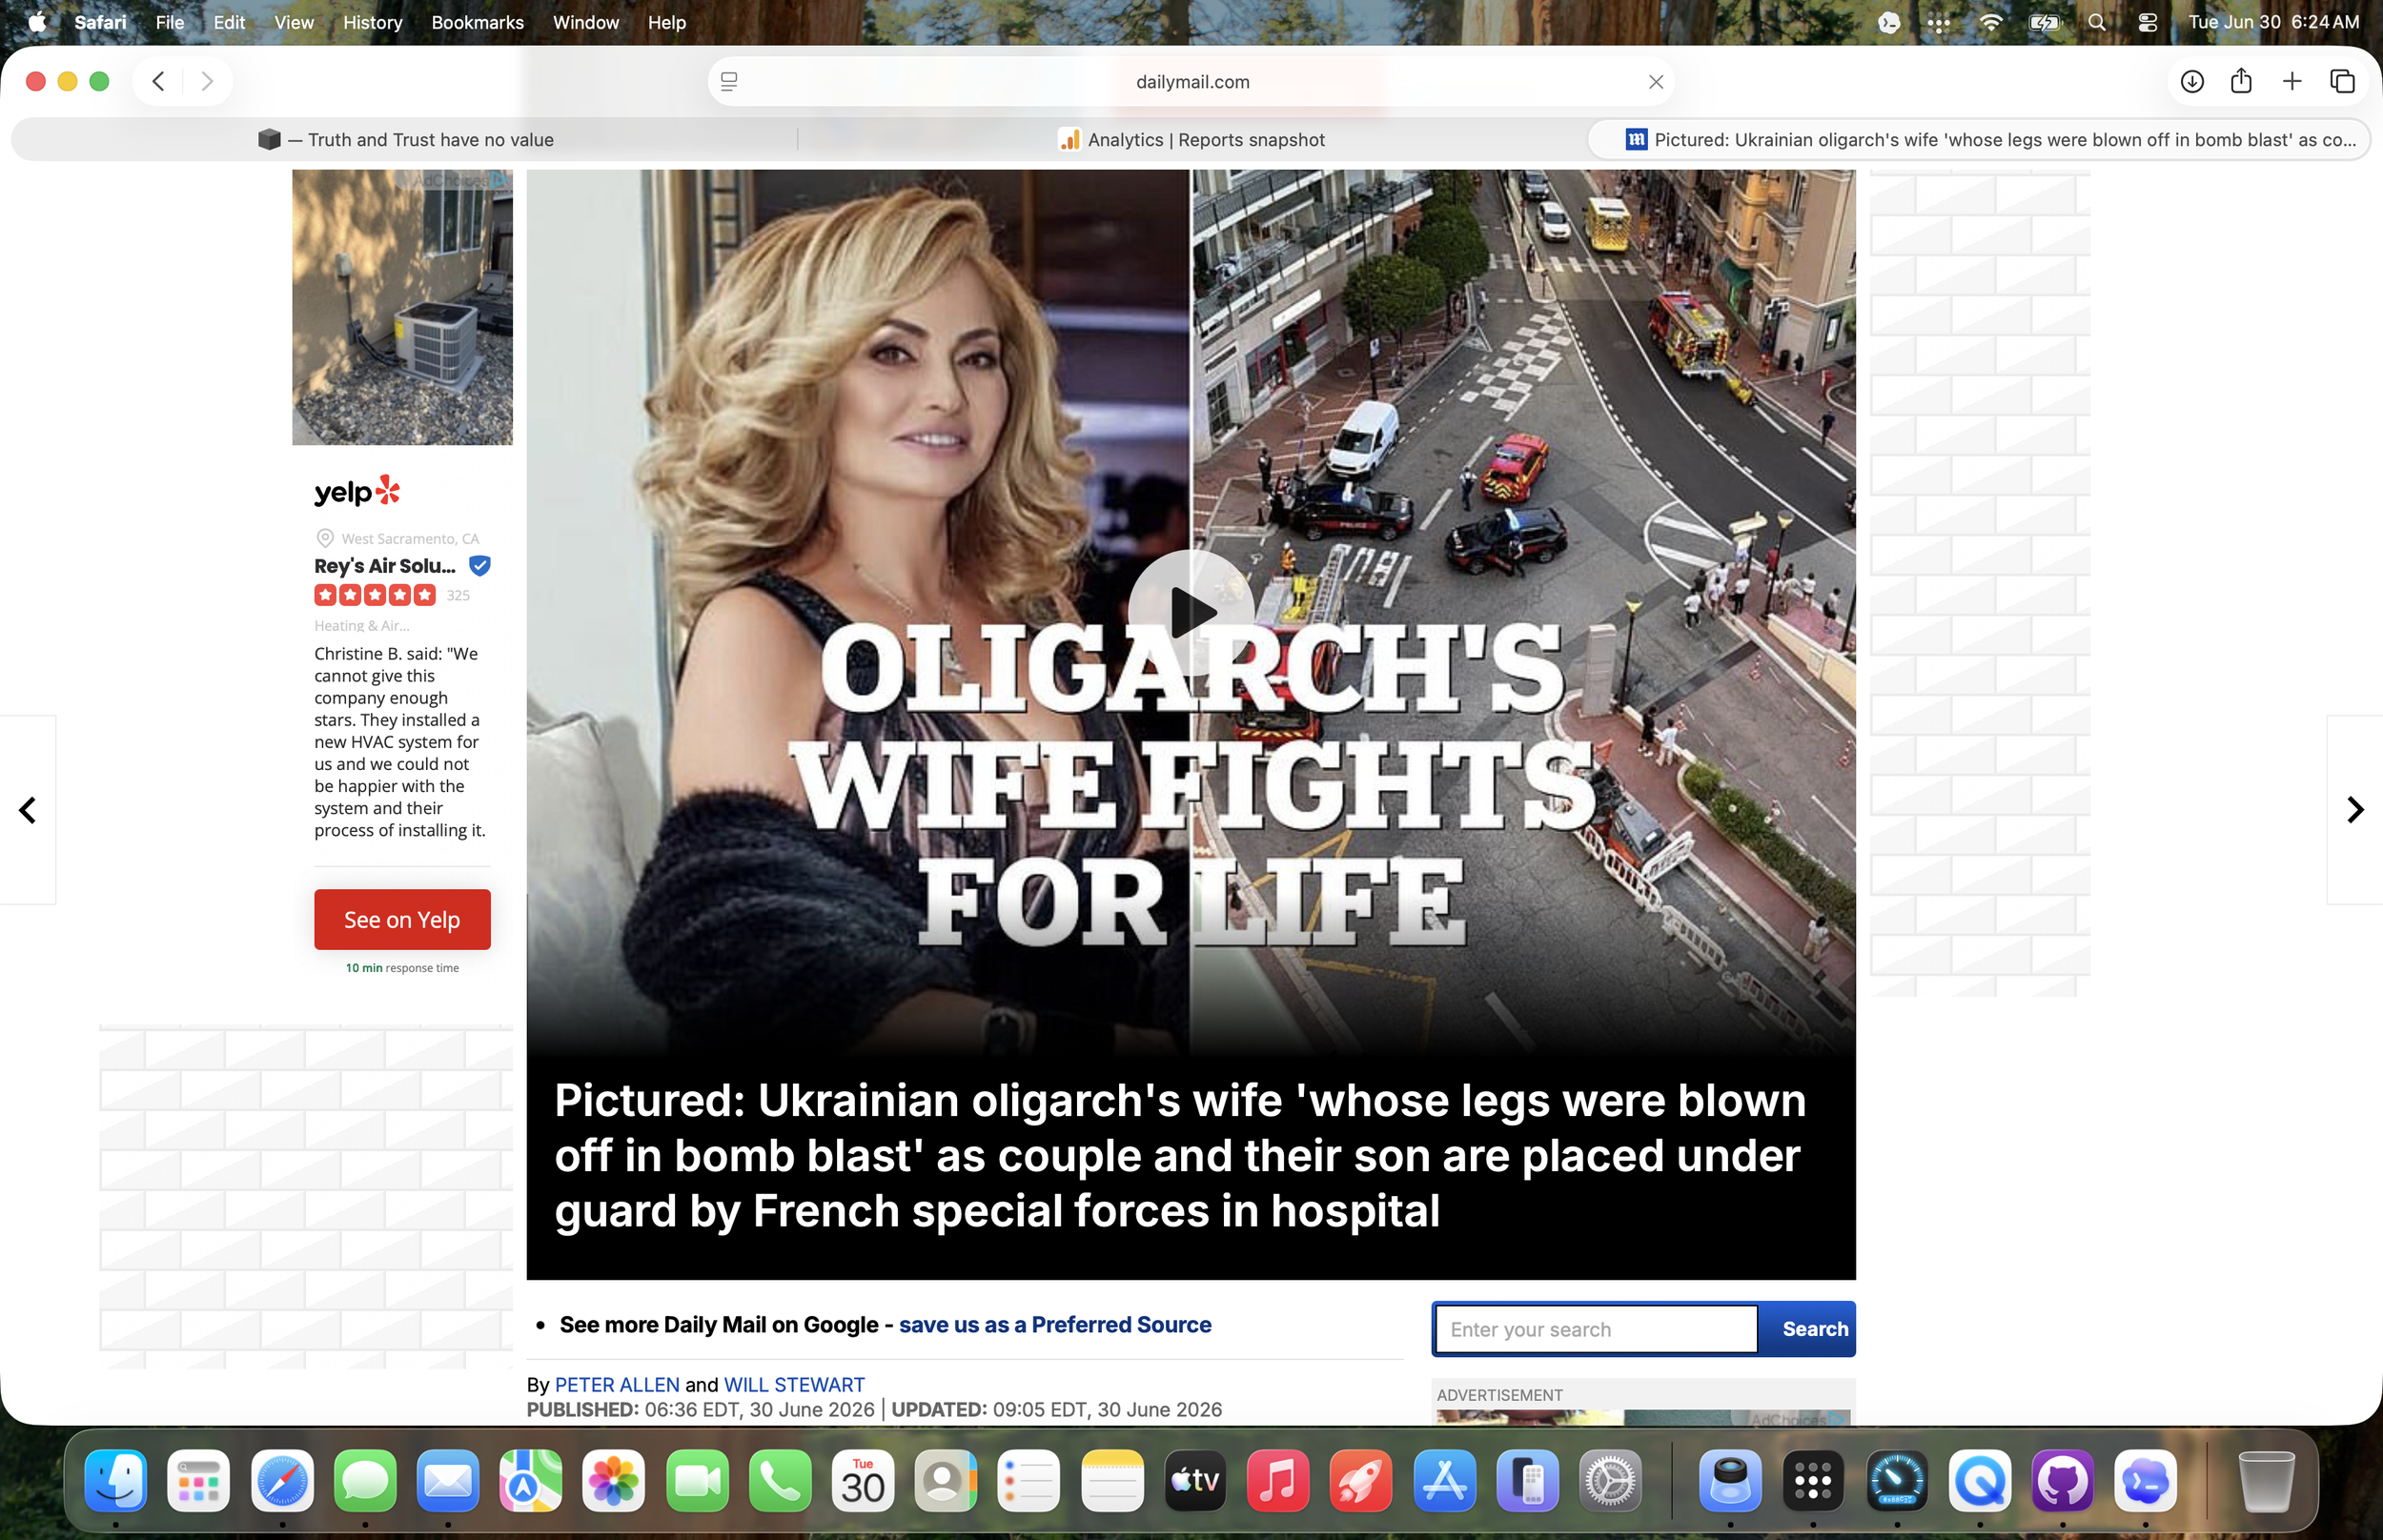
Task: Check Wi-Fi status in the menu bar
Action: click(1991, 22)
